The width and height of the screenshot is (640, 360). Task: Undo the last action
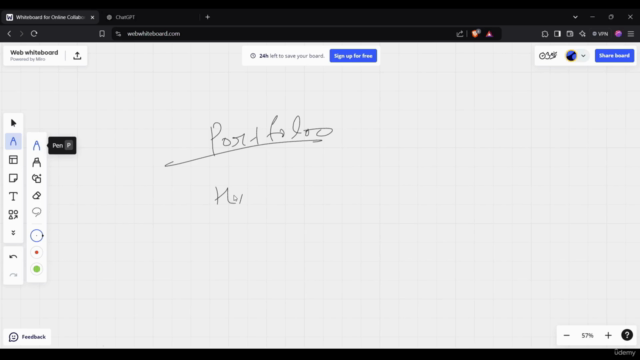pos(13,257)
